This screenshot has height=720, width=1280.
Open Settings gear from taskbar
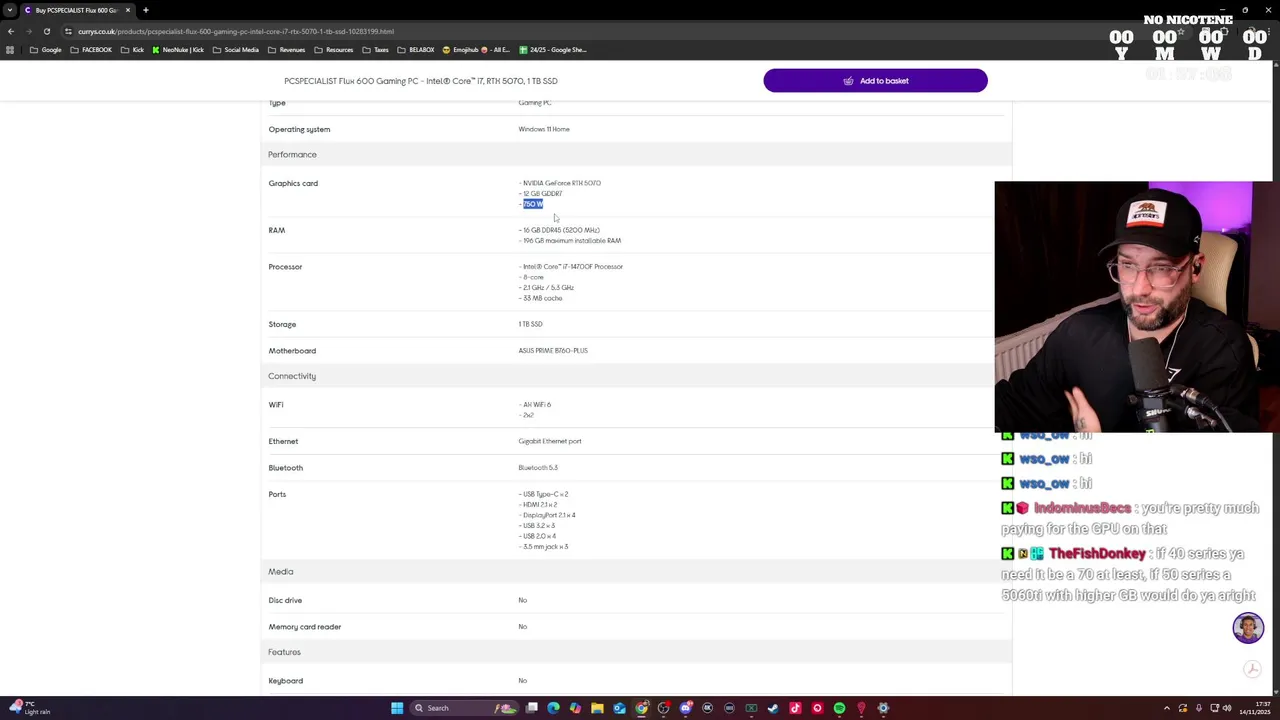(x=883, y=708)
